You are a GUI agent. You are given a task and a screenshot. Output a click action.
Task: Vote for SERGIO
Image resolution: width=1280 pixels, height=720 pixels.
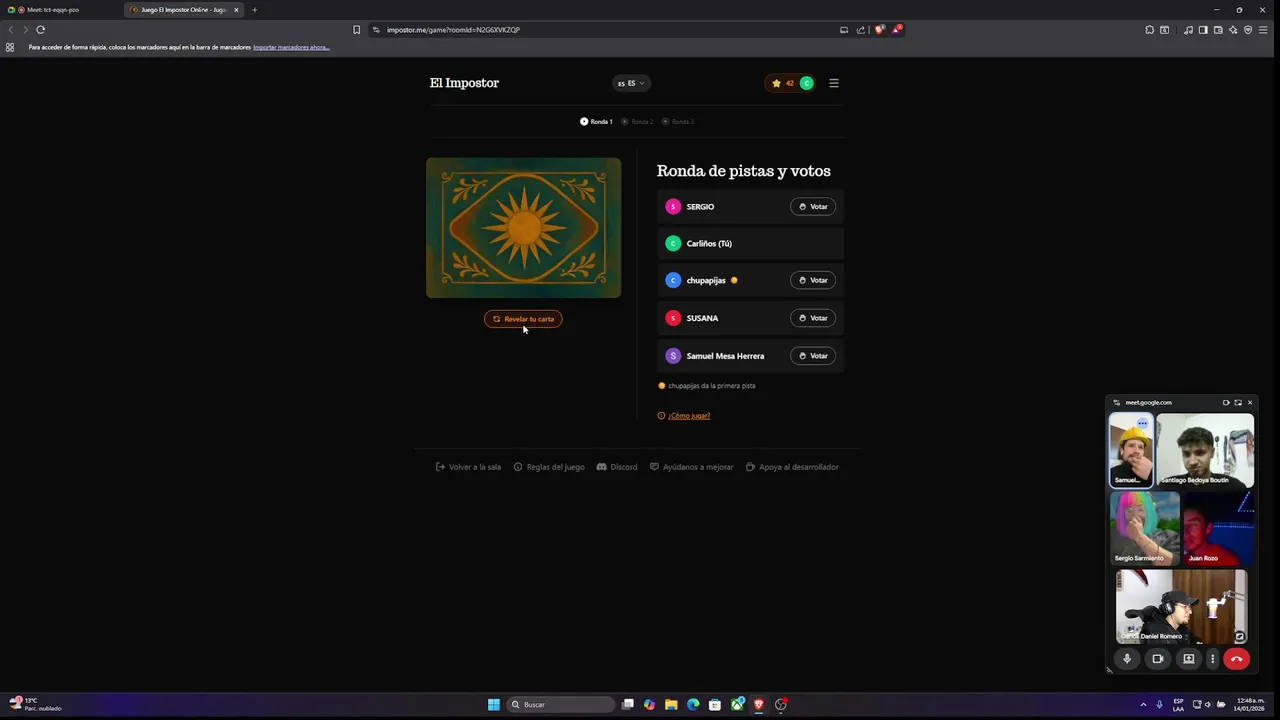(813, 207)
